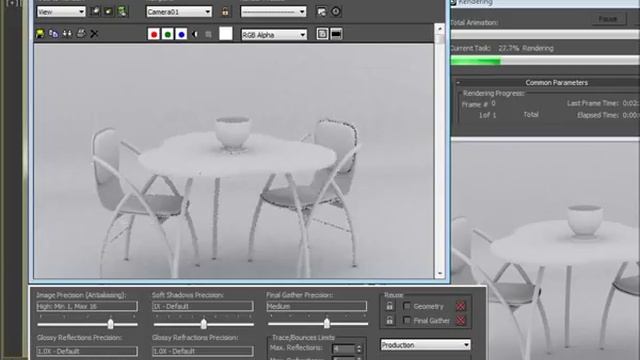Click the Glossy Reflections Precision value field

click(87, 351)
